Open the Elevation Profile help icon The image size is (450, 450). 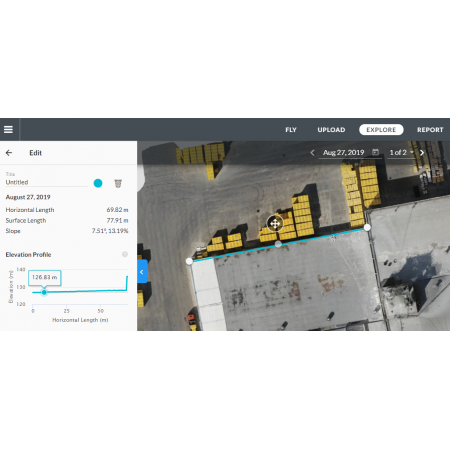pyautogui.click(x=125, y=254)
